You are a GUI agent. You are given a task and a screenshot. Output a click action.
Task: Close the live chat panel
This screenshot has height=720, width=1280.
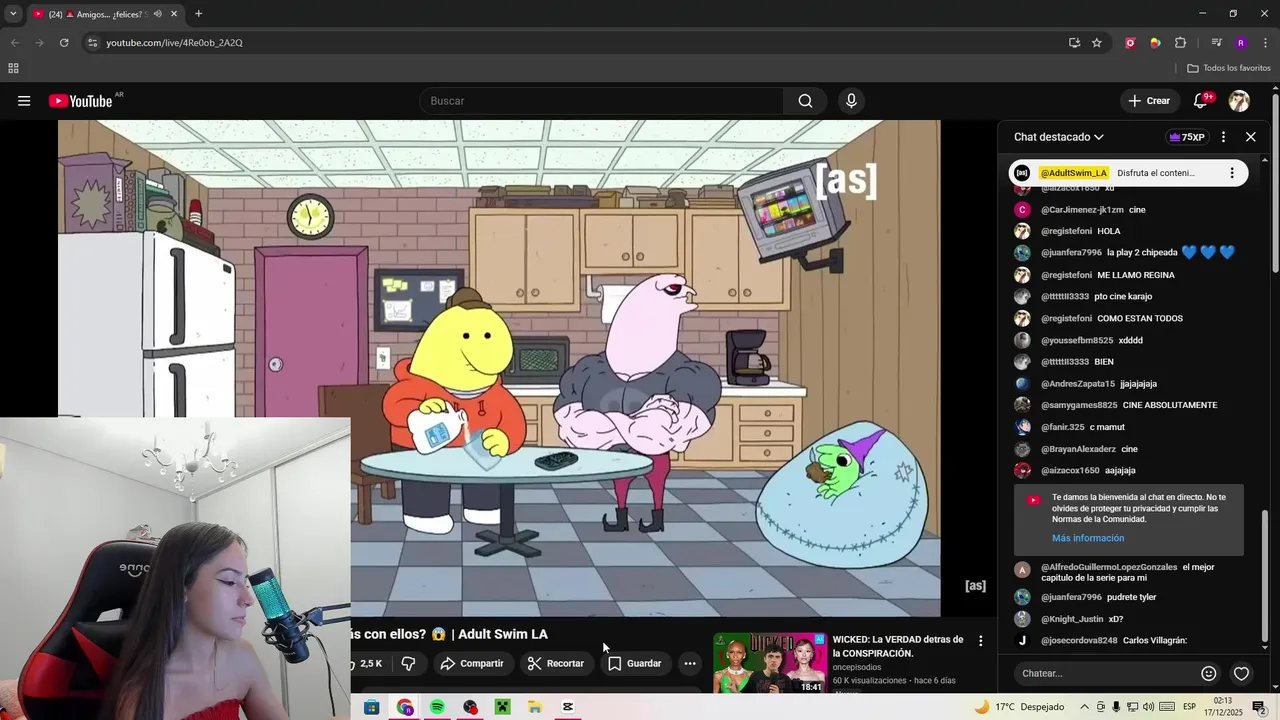pos(1250,137)
